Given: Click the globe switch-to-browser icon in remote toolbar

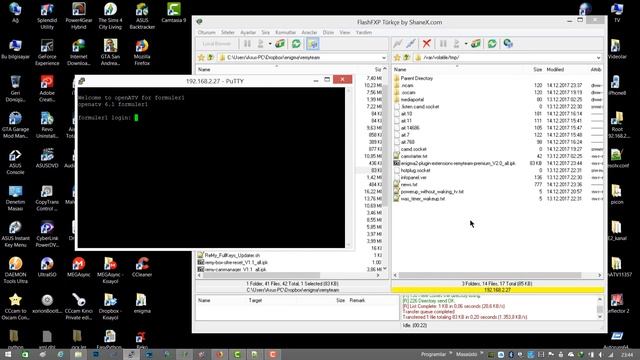Looking at the screenshot, I should click(x=508, y=43).
